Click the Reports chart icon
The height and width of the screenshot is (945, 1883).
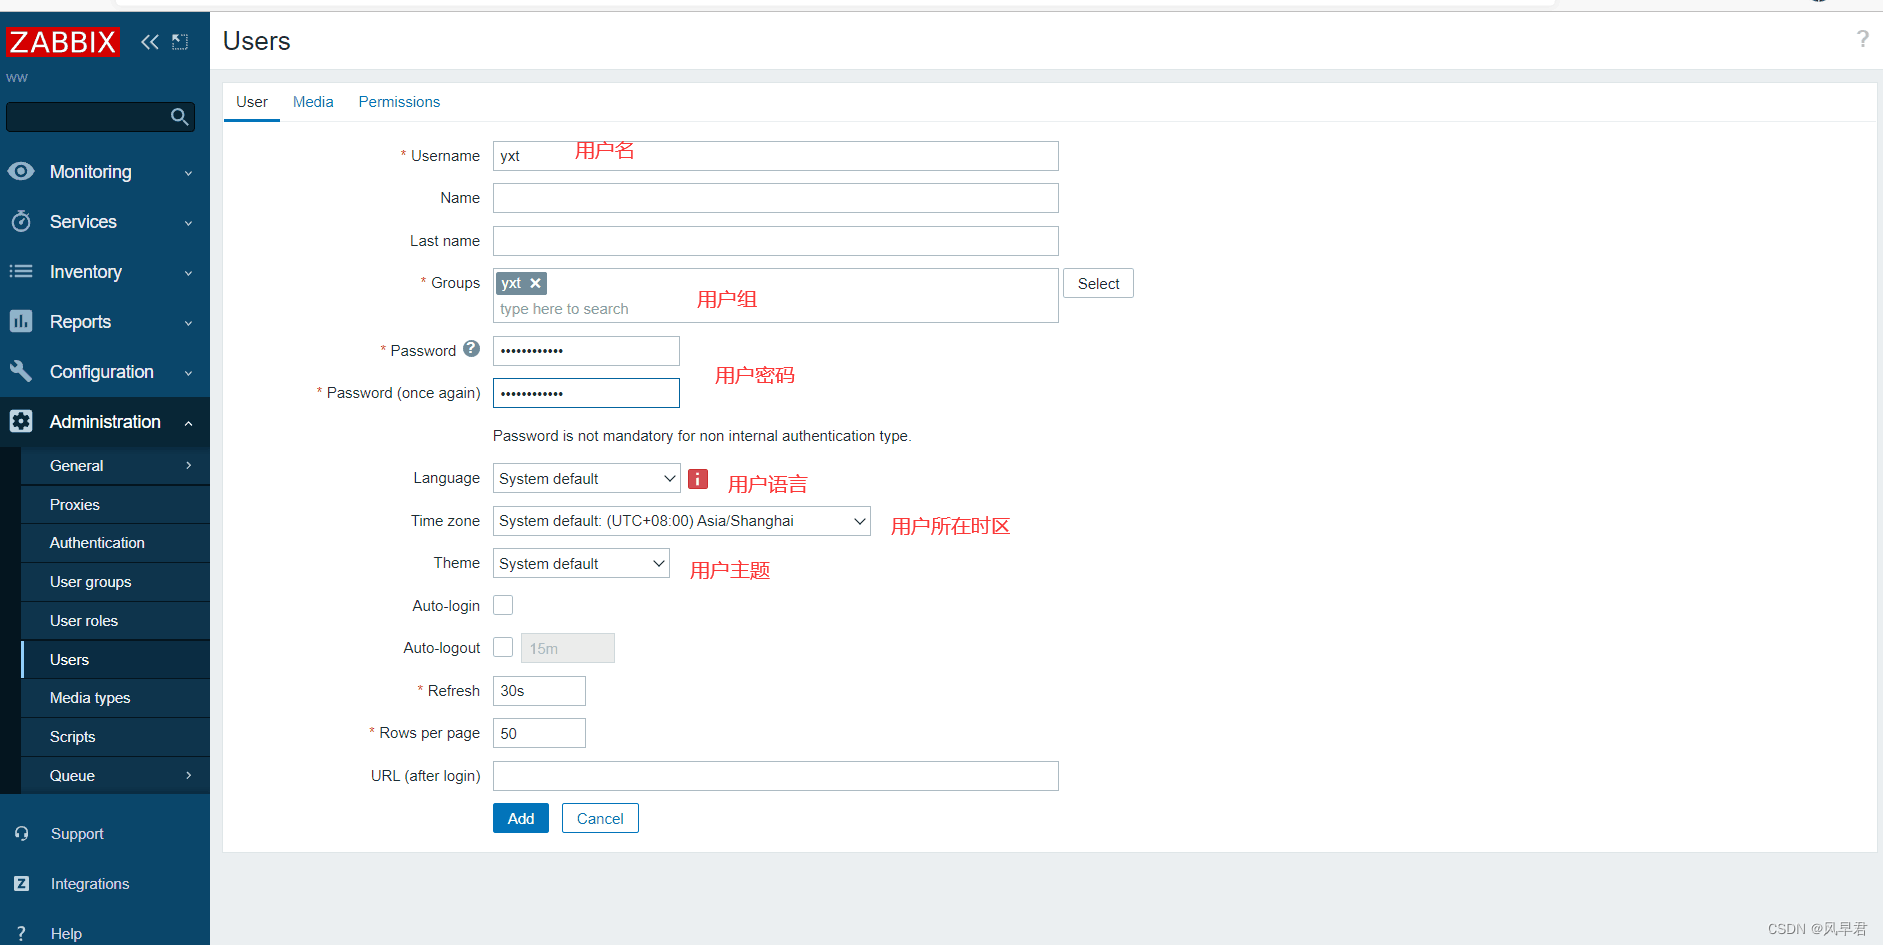tap(21, 321)
